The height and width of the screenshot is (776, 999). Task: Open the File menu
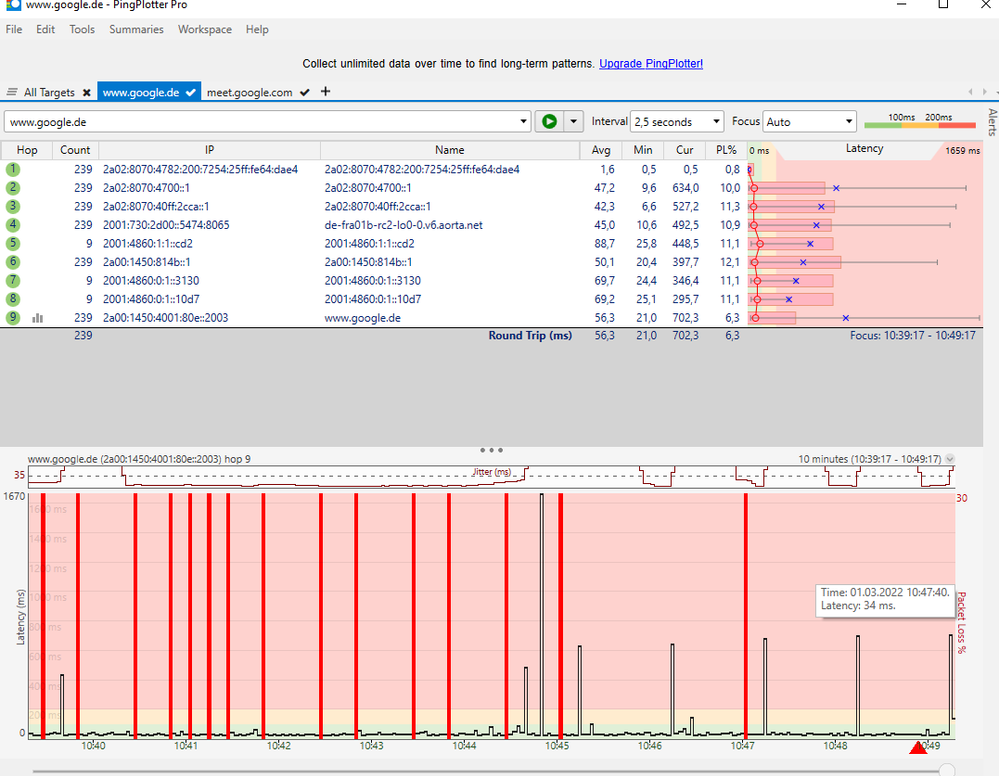point(13,29)
